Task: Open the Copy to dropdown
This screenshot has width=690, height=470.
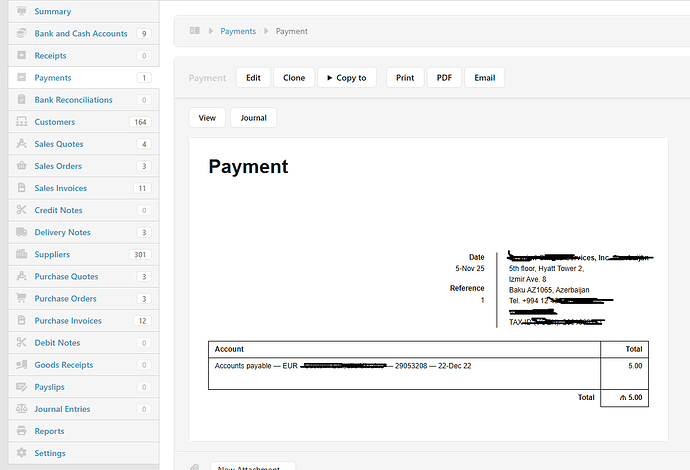Action: click(x=347, y=77)
